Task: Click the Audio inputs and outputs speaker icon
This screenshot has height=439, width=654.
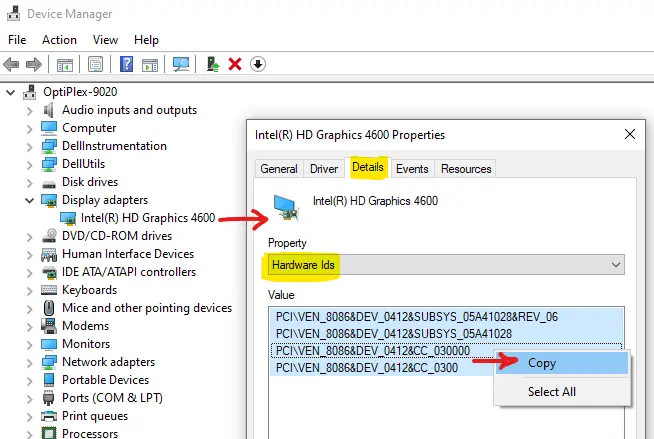Action: tap(49, 110)
